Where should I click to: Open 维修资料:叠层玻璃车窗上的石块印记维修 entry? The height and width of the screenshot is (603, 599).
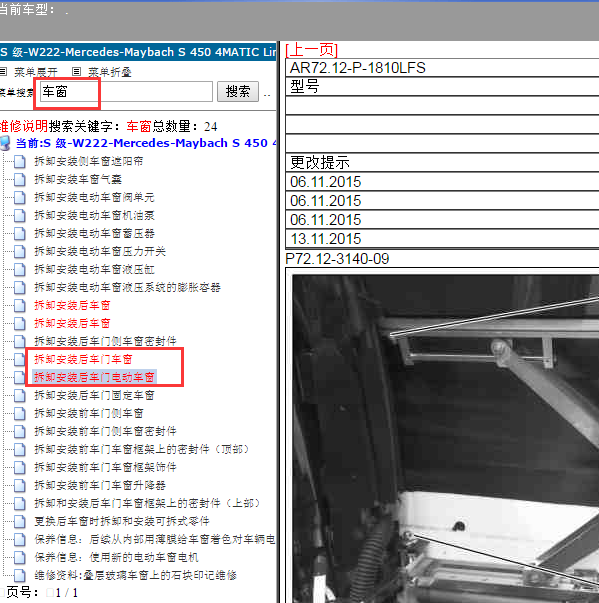[x=135, y=575]
